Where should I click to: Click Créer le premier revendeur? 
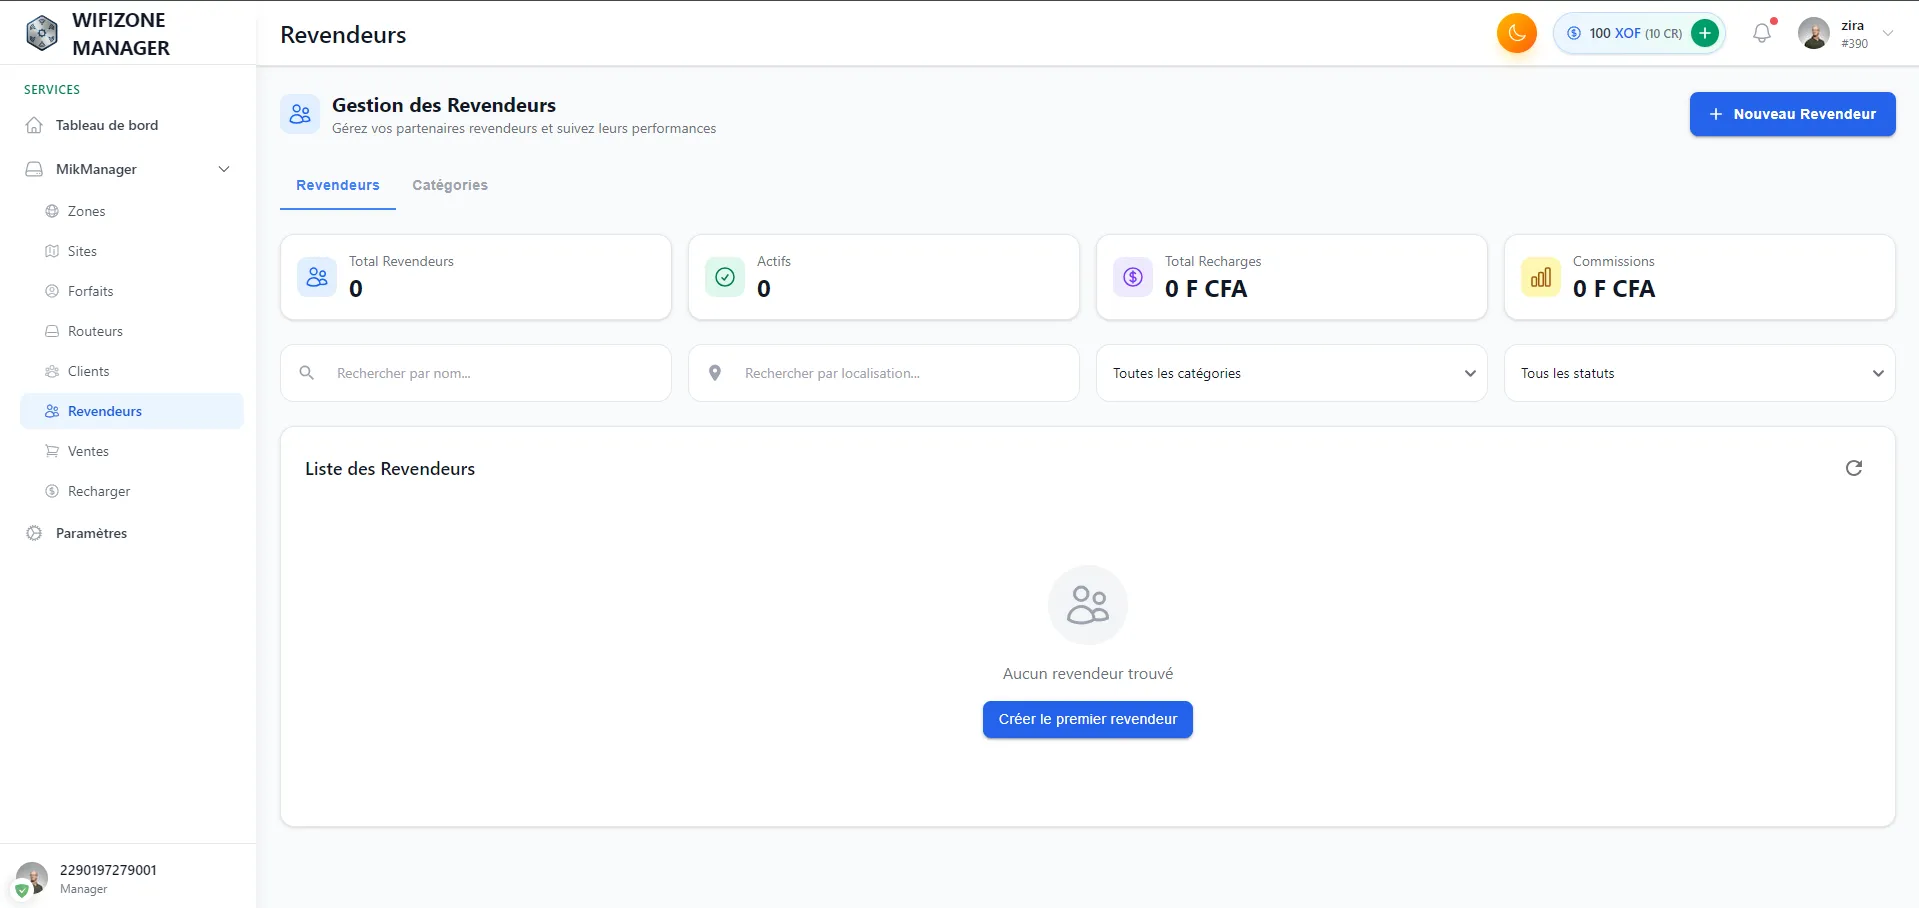coord(1087,719)
